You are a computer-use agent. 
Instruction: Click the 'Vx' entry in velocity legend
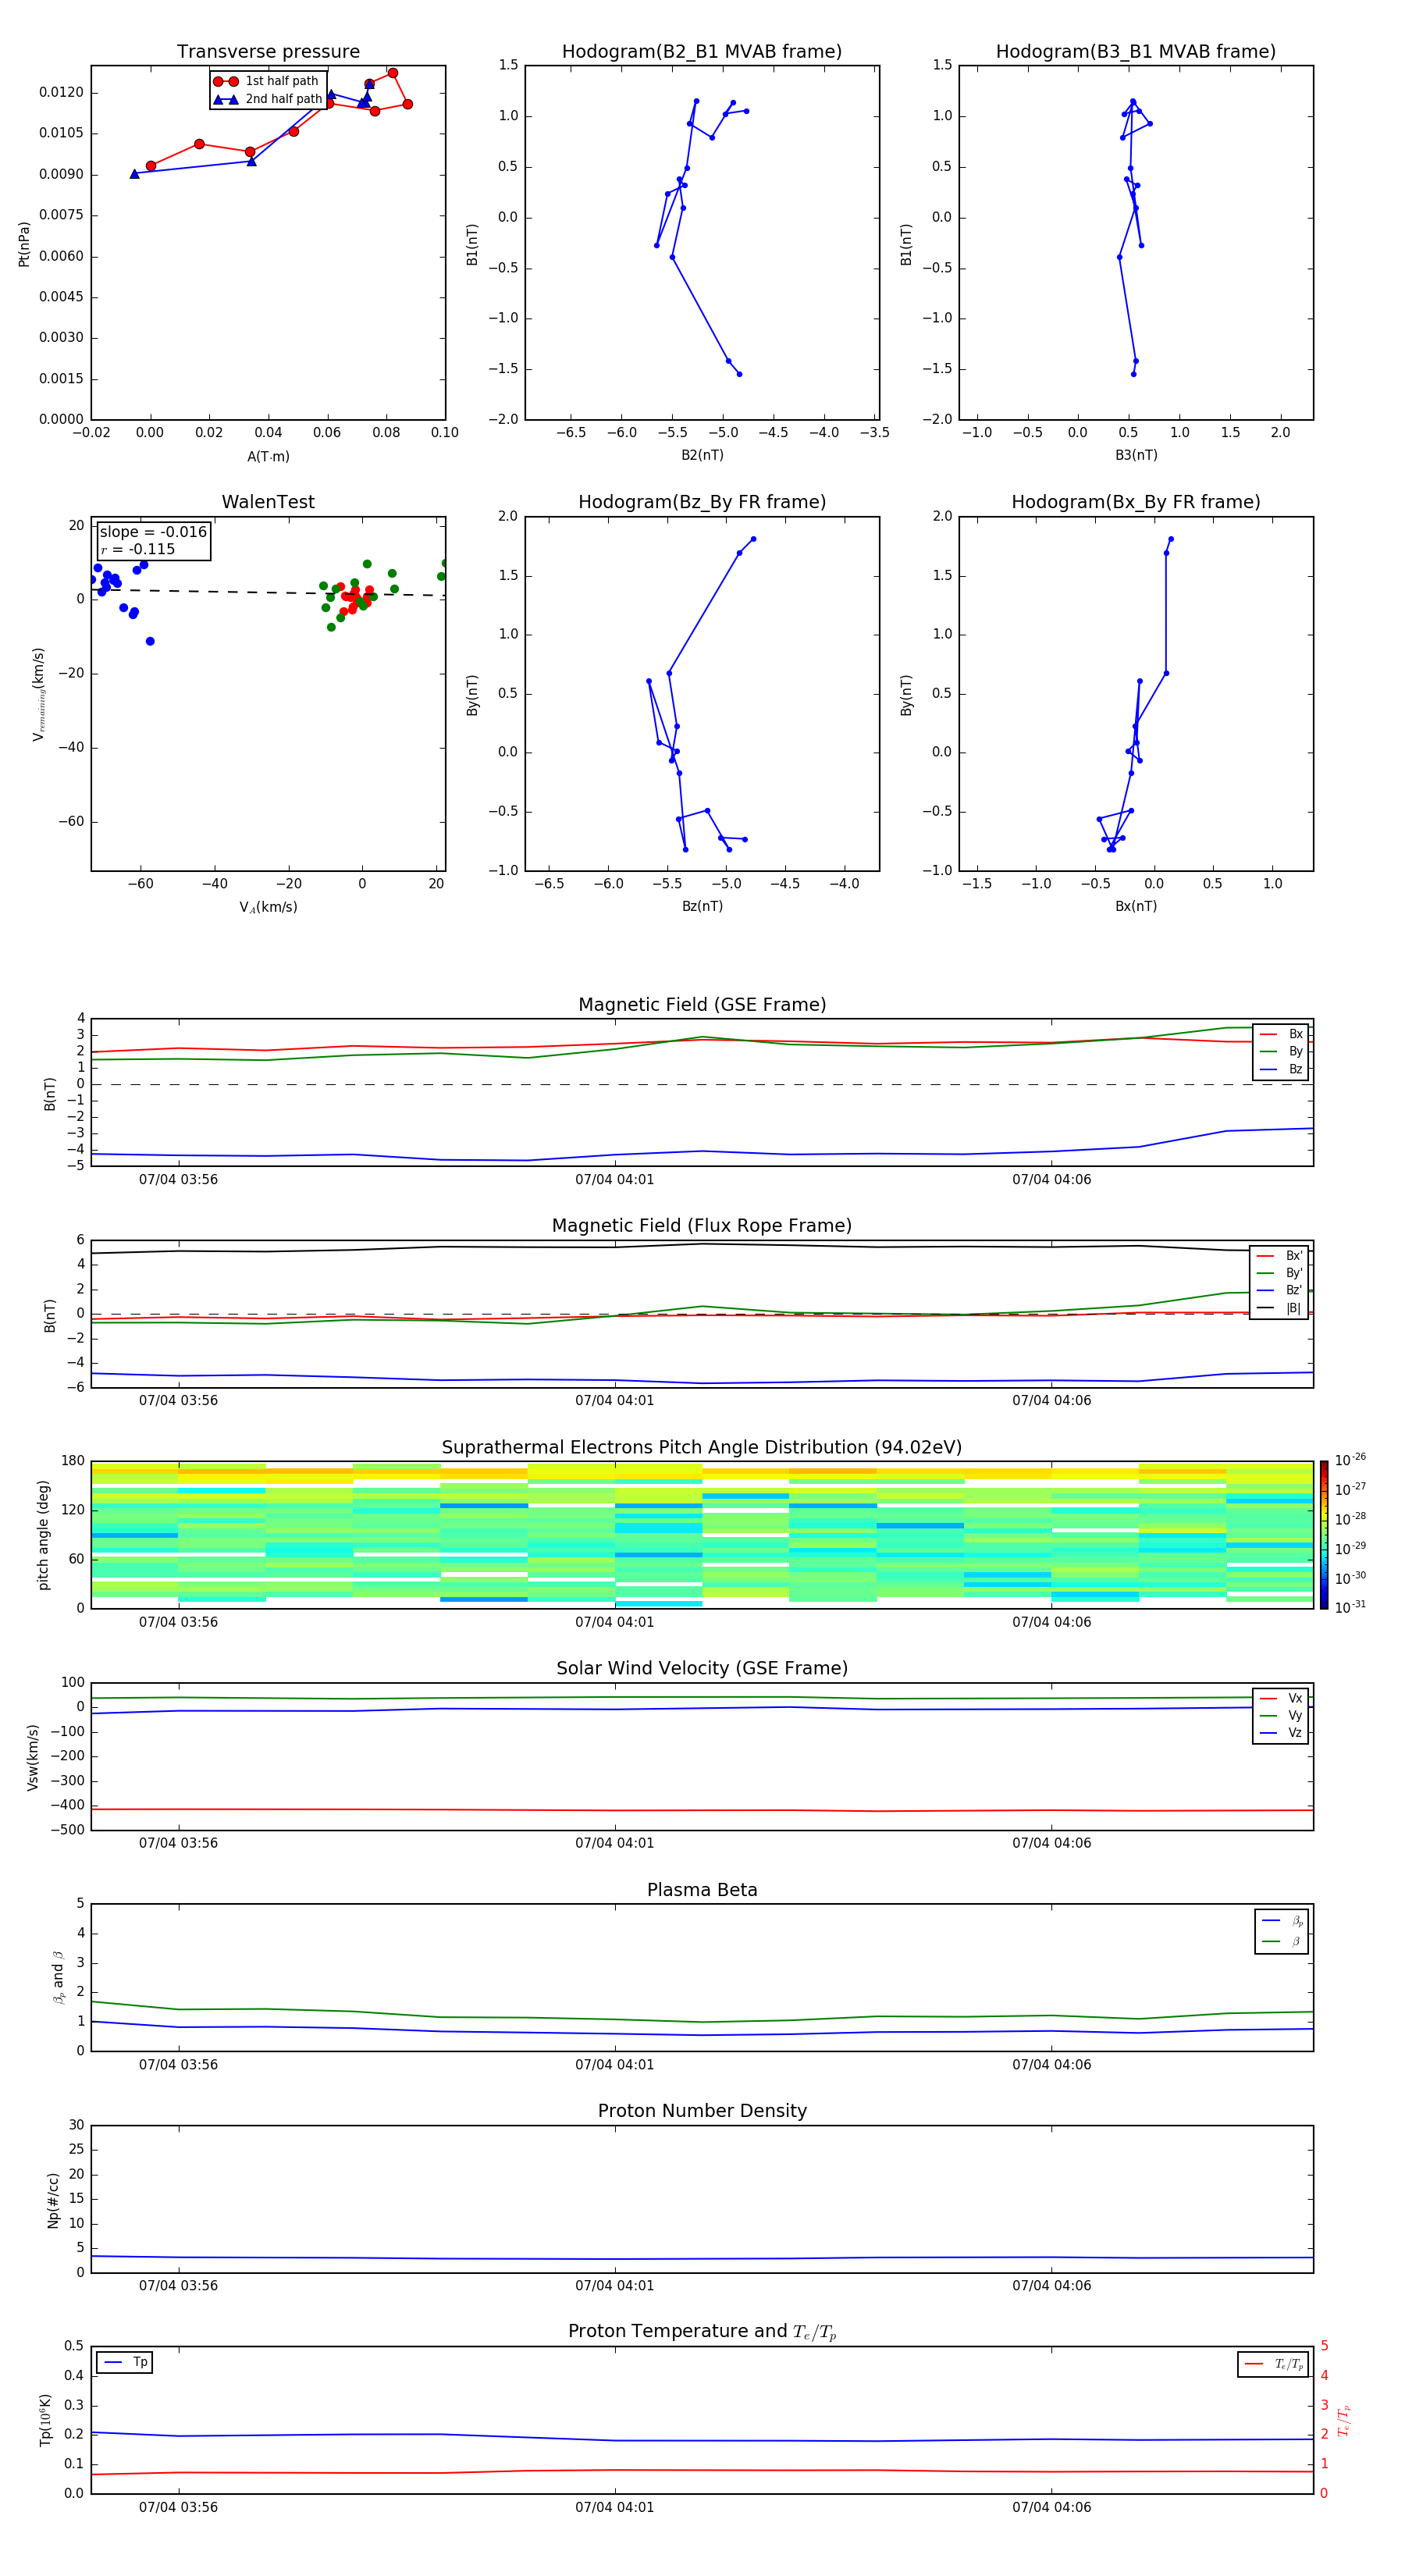pos(1282,1698)
